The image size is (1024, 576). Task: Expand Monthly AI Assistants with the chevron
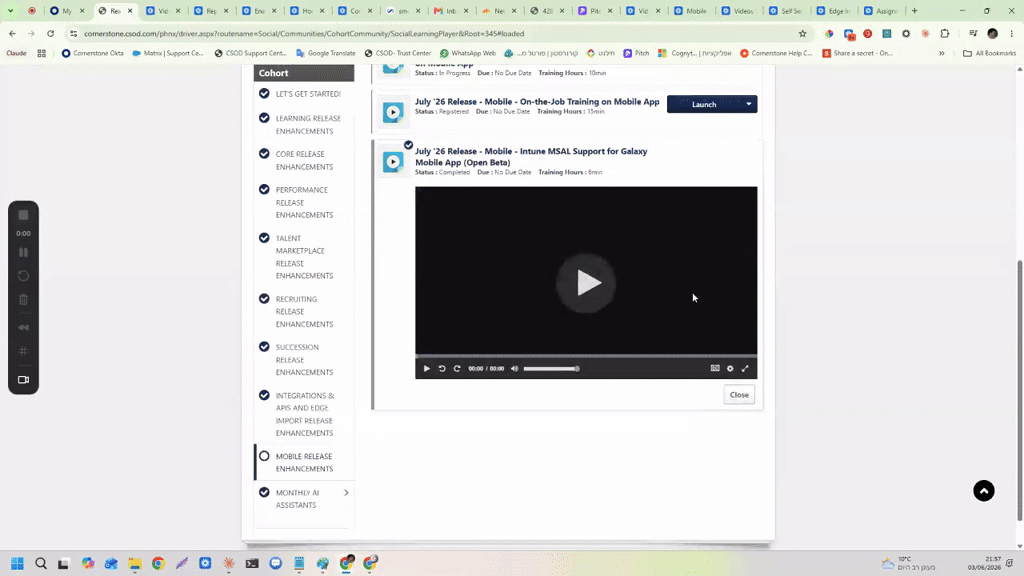[x=346, y=492]
